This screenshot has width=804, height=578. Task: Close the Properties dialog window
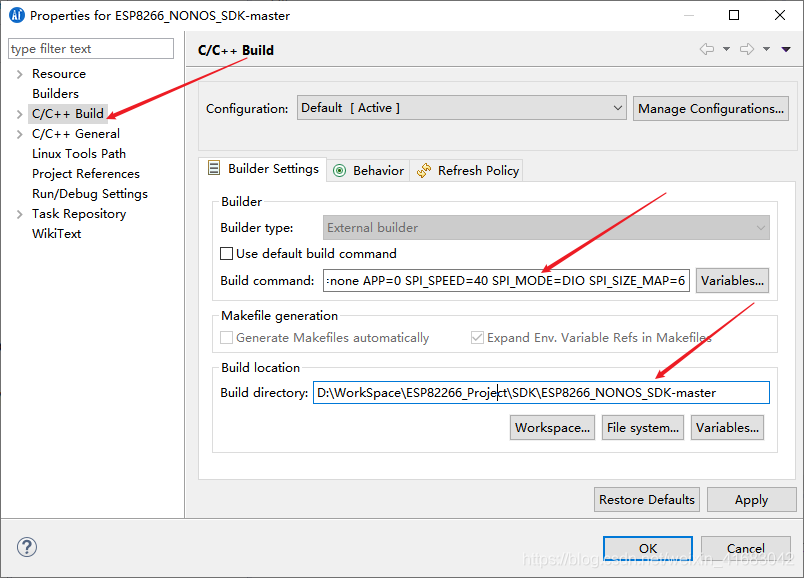779,15
